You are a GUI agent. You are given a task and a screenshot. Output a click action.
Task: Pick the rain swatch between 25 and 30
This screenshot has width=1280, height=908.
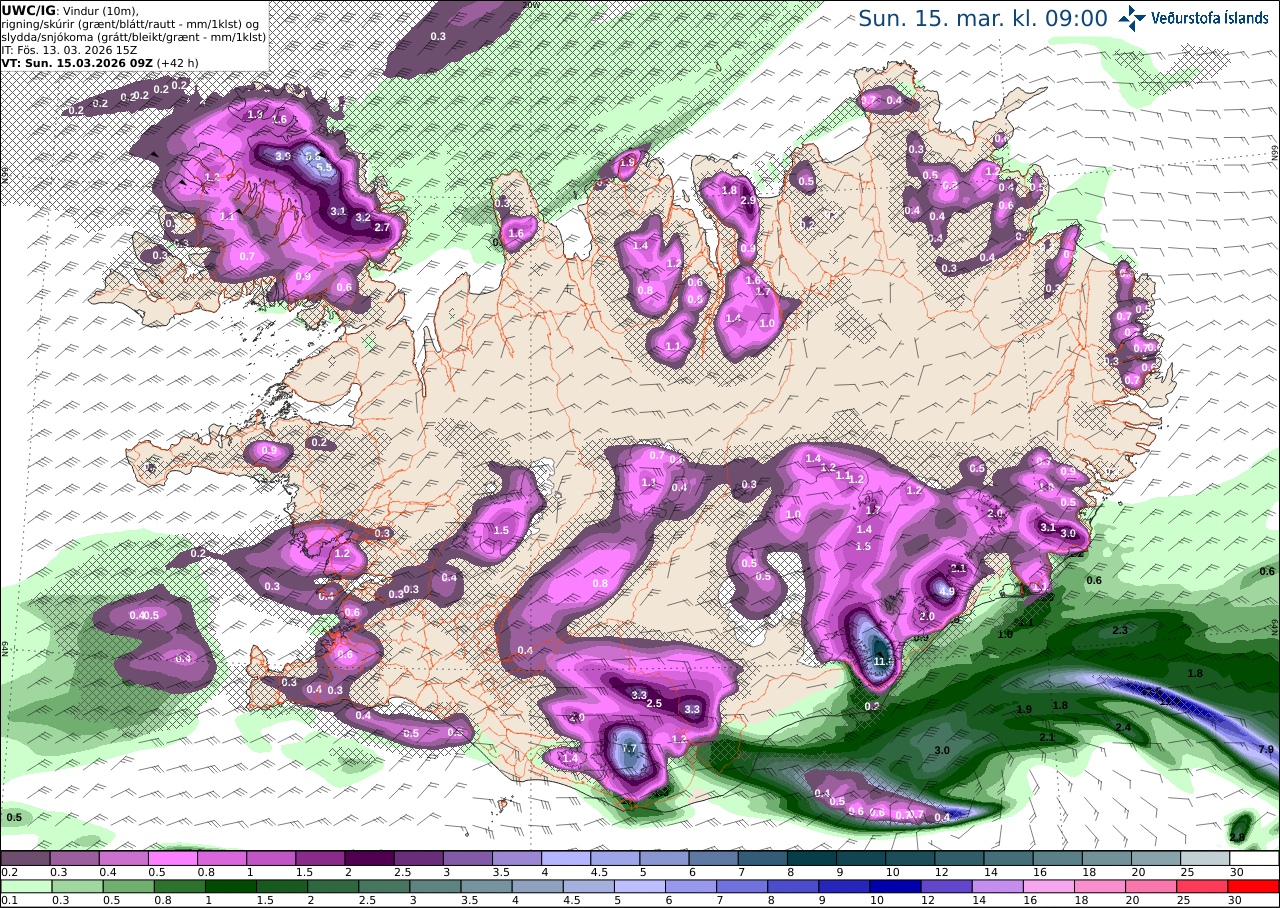click(1205, 886)
